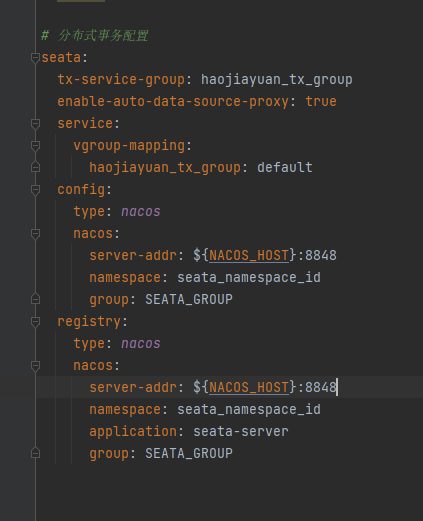Fold the config section in gutter
The image size is (423, 521).
point(35,190)
